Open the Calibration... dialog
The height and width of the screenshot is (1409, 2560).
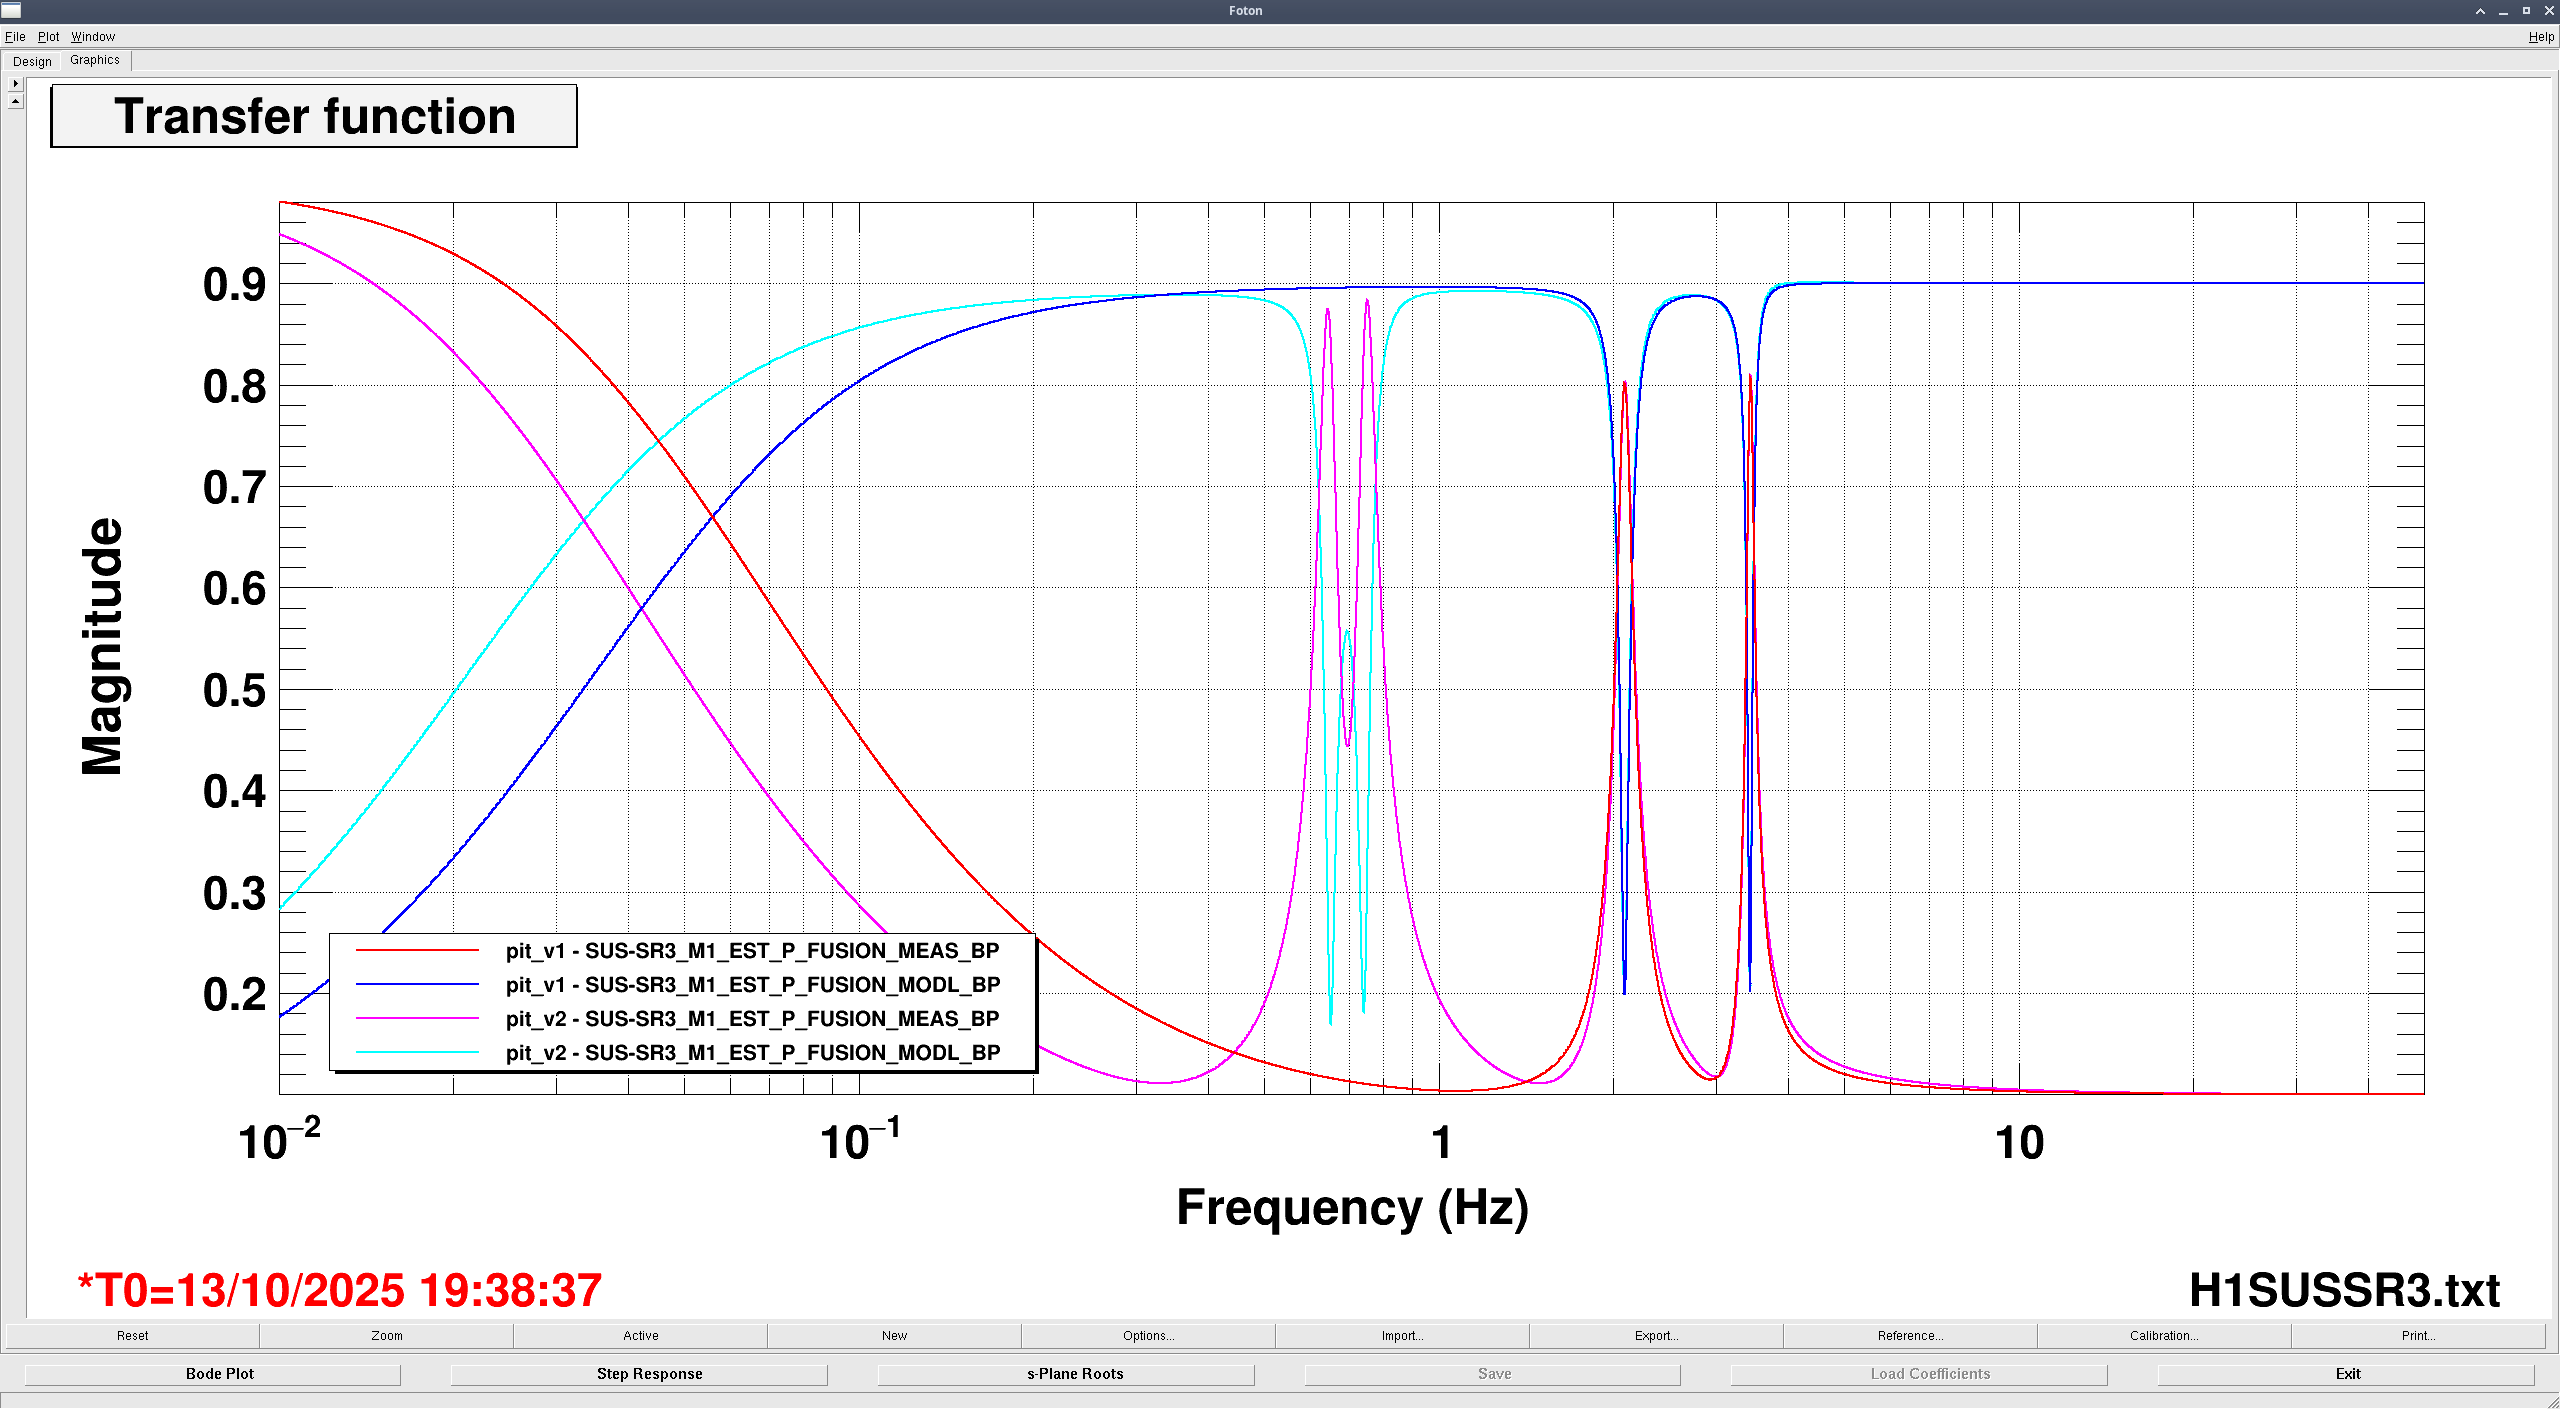[x=2164, y=1335]
